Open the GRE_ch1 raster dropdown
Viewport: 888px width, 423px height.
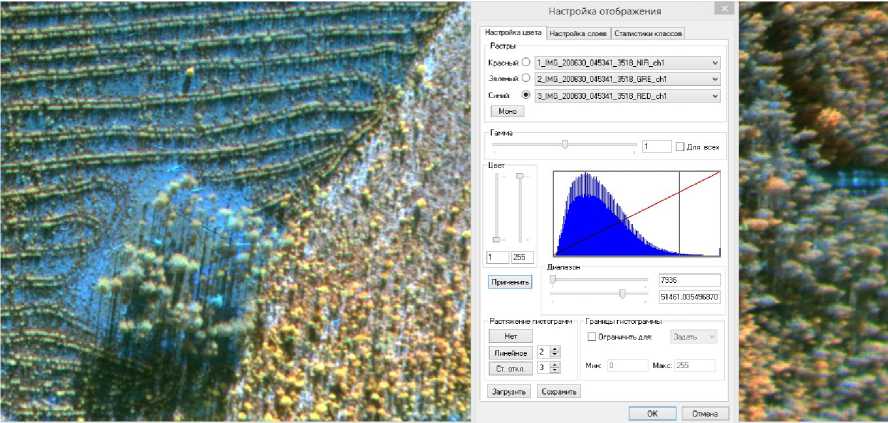pyautogui.click(x=627, y=79)
